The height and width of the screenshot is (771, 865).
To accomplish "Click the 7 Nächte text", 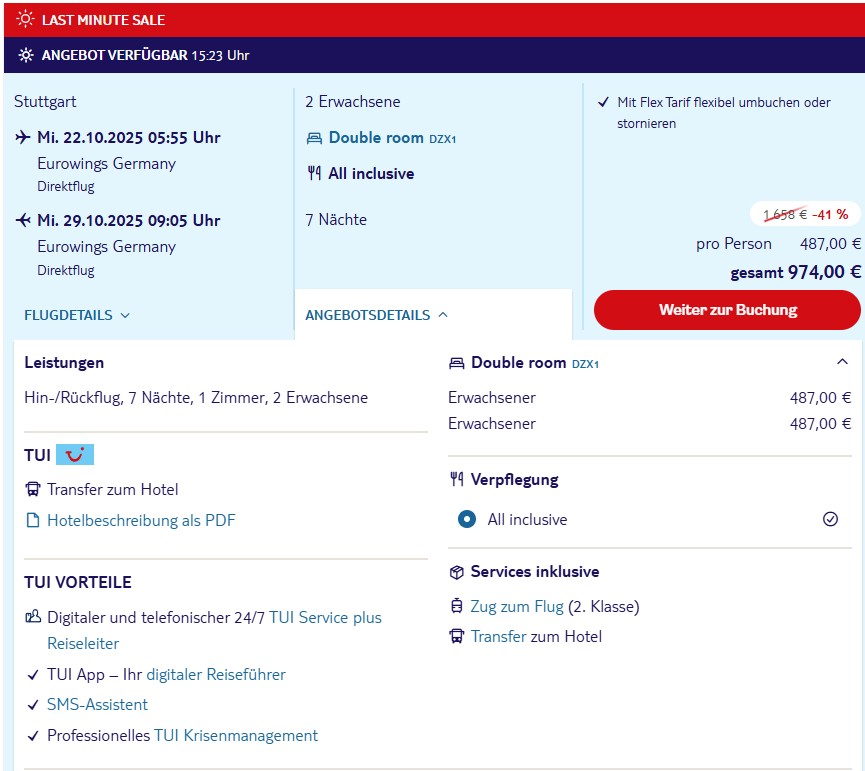I will [x=336, y=219].
